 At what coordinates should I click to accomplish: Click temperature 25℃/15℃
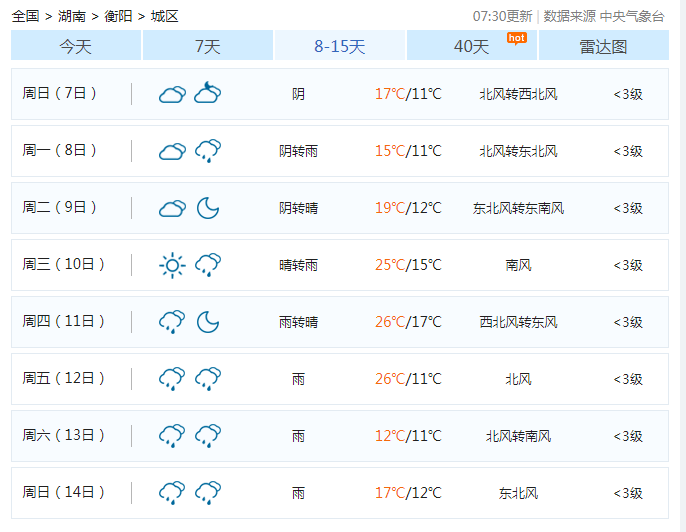pyautogui.click(x=408, y=265)
